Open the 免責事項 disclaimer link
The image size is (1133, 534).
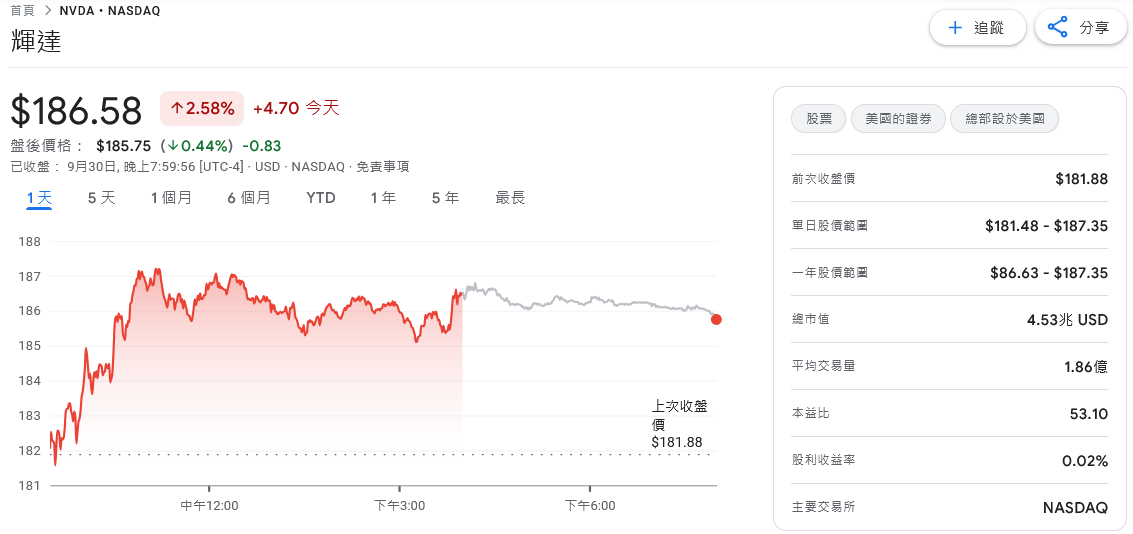point(382,167)
